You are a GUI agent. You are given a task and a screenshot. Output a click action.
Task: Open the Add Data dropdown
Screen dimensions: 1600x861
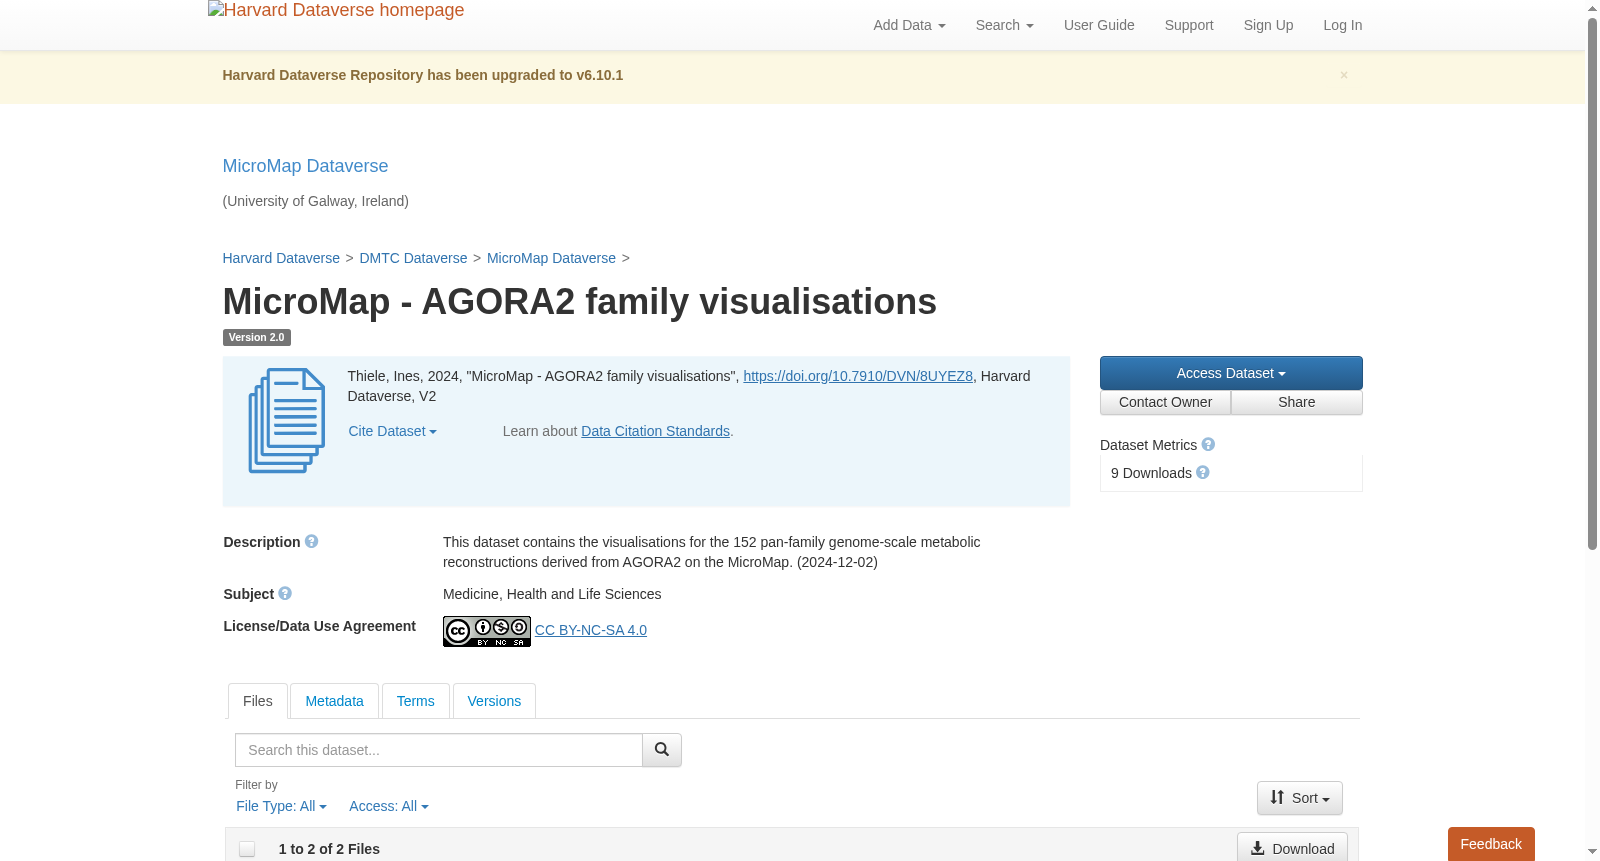[909, 25]
